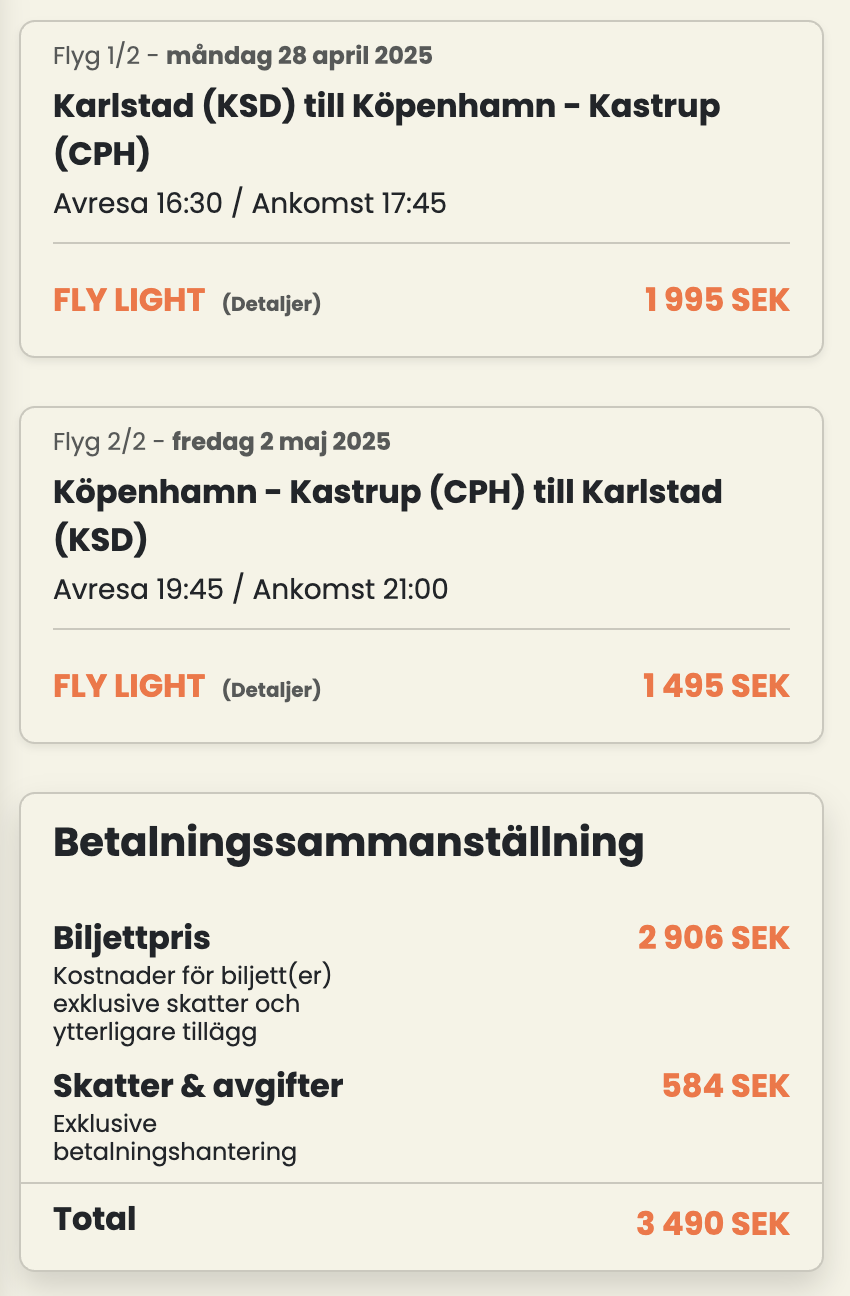Click the 2 906 SEK ticket price amount

point(714,938)
